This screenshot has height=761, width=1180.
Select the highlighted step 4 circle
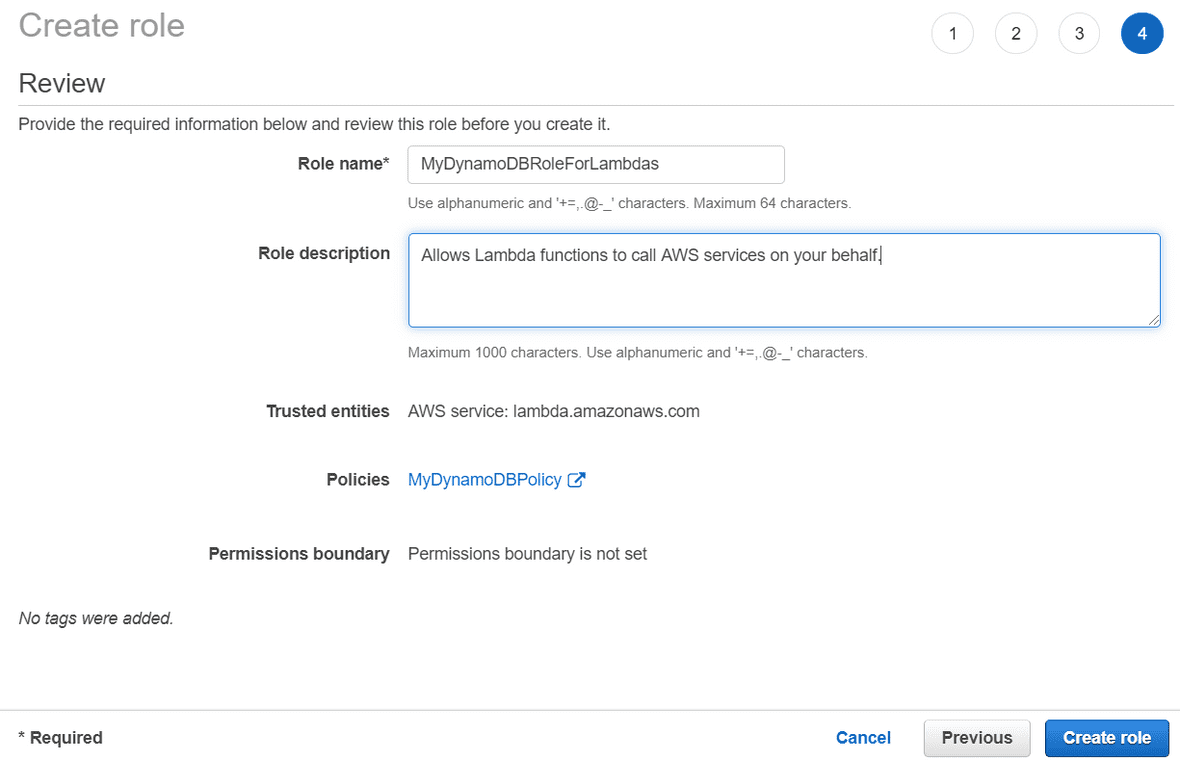[x=1142, y=33]
